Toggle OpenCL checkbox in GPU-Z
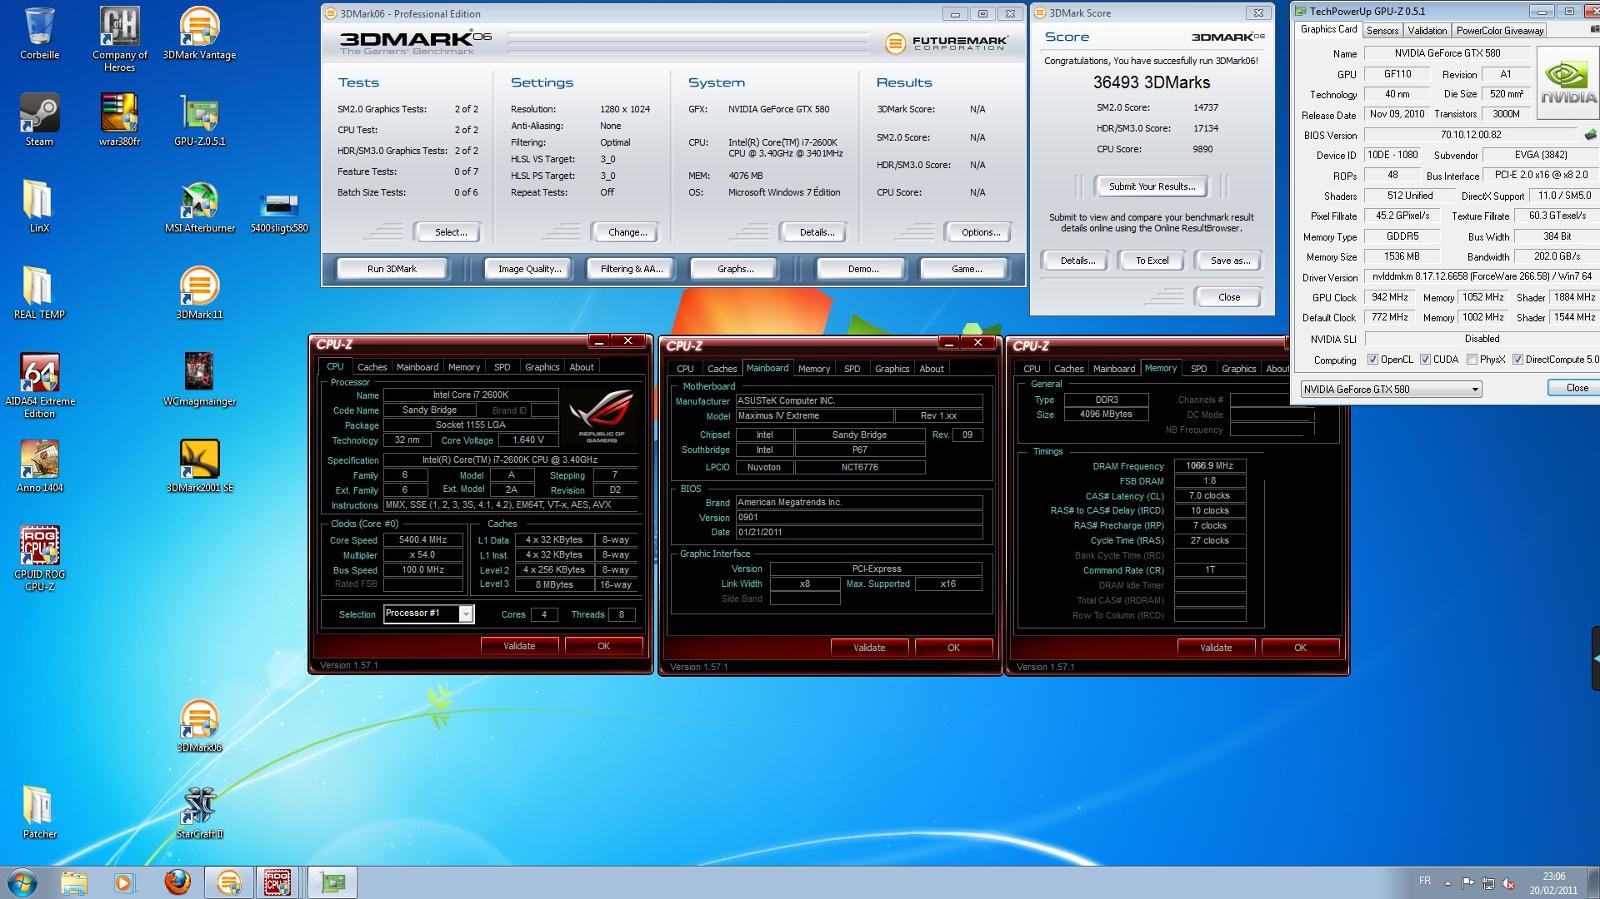1600x899 pixels. (1373, 360)
